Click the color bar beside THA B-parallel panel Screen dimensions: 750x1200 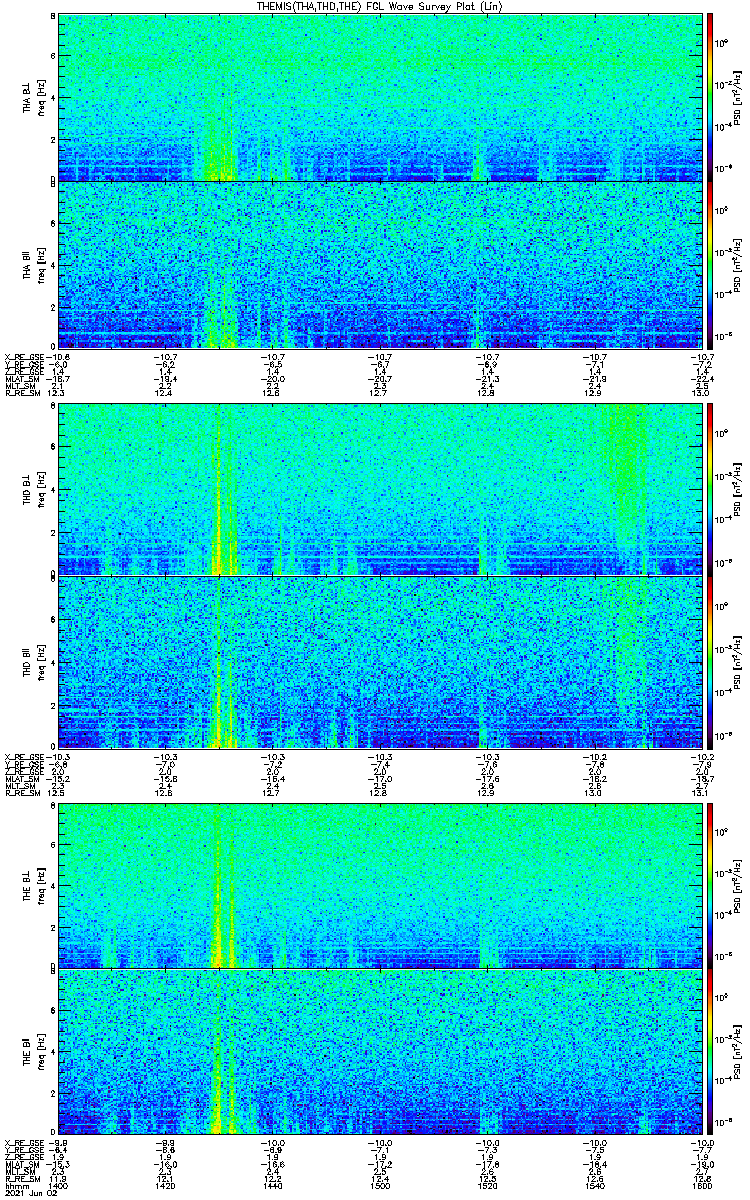[710, 265]
